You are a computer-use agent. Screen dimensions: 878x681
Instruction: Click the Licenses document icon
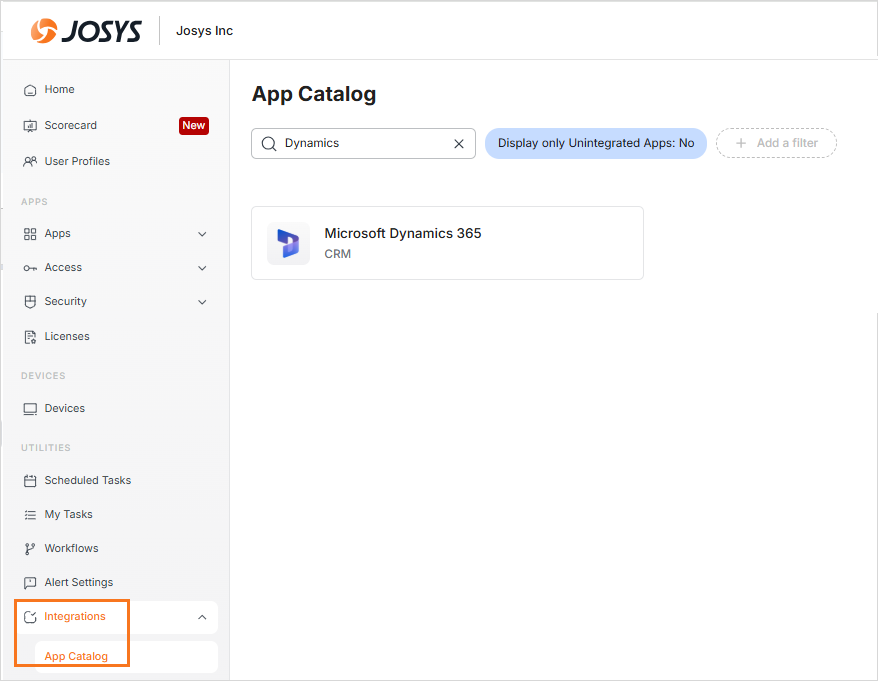click(x=30, y=337)
